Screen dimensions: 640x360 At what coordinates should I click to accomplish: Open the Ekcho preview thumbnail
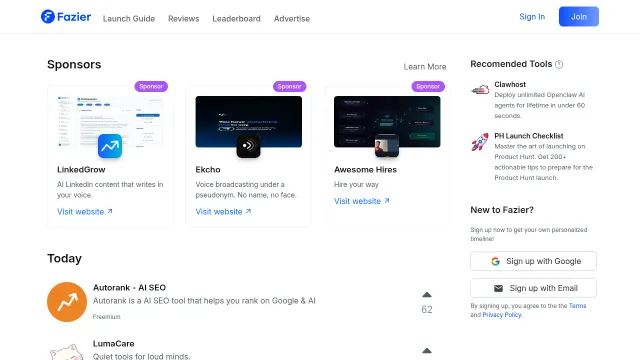click(x=249, y=122)
